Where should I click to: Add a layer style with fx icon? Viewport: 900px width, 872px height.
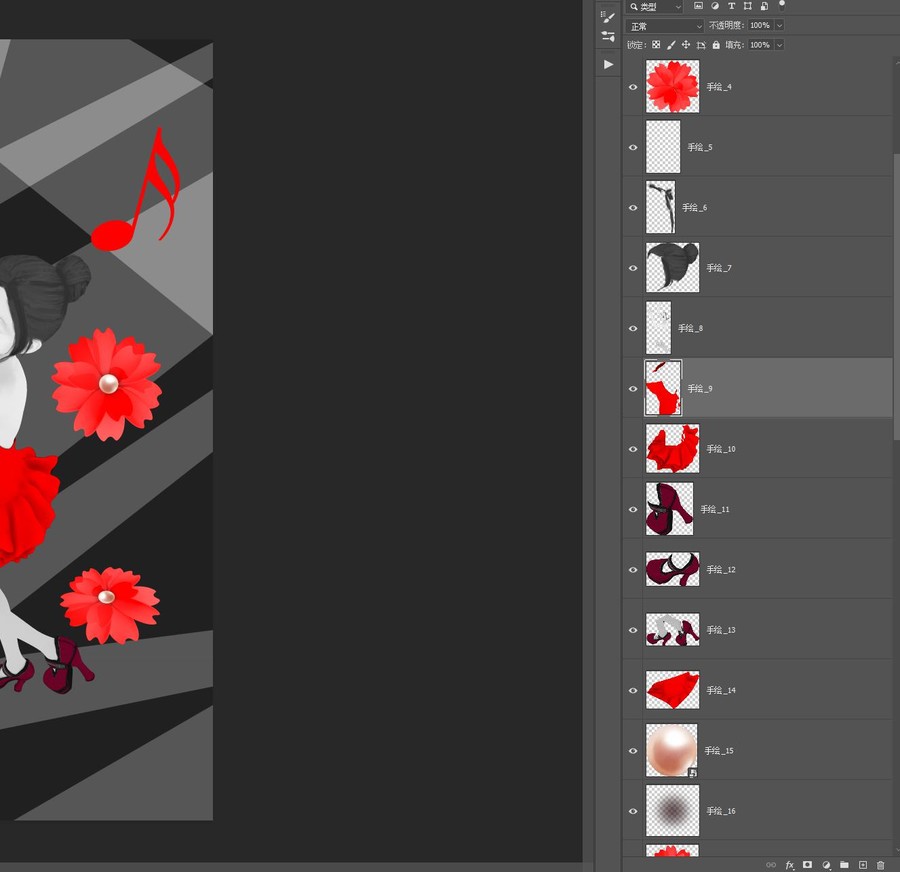click(790, 865)
